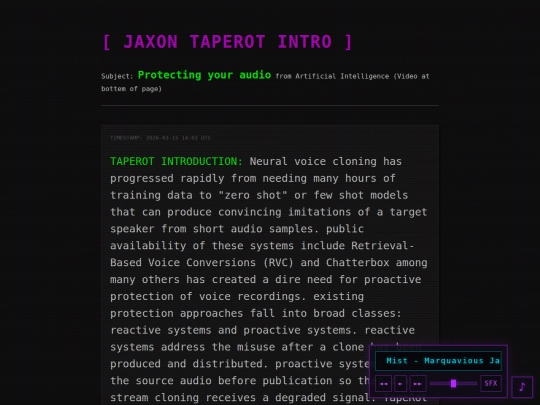Click the 'Subject:' label
Screen dimensions: 540x405
click(x=117, y=76)
